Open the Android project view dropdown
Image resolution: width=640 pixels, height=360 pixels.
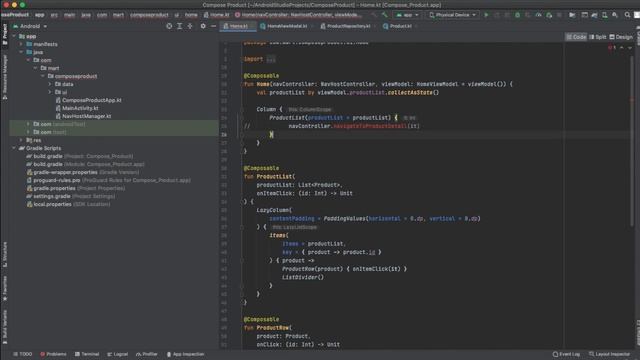[x=30, y=26]
